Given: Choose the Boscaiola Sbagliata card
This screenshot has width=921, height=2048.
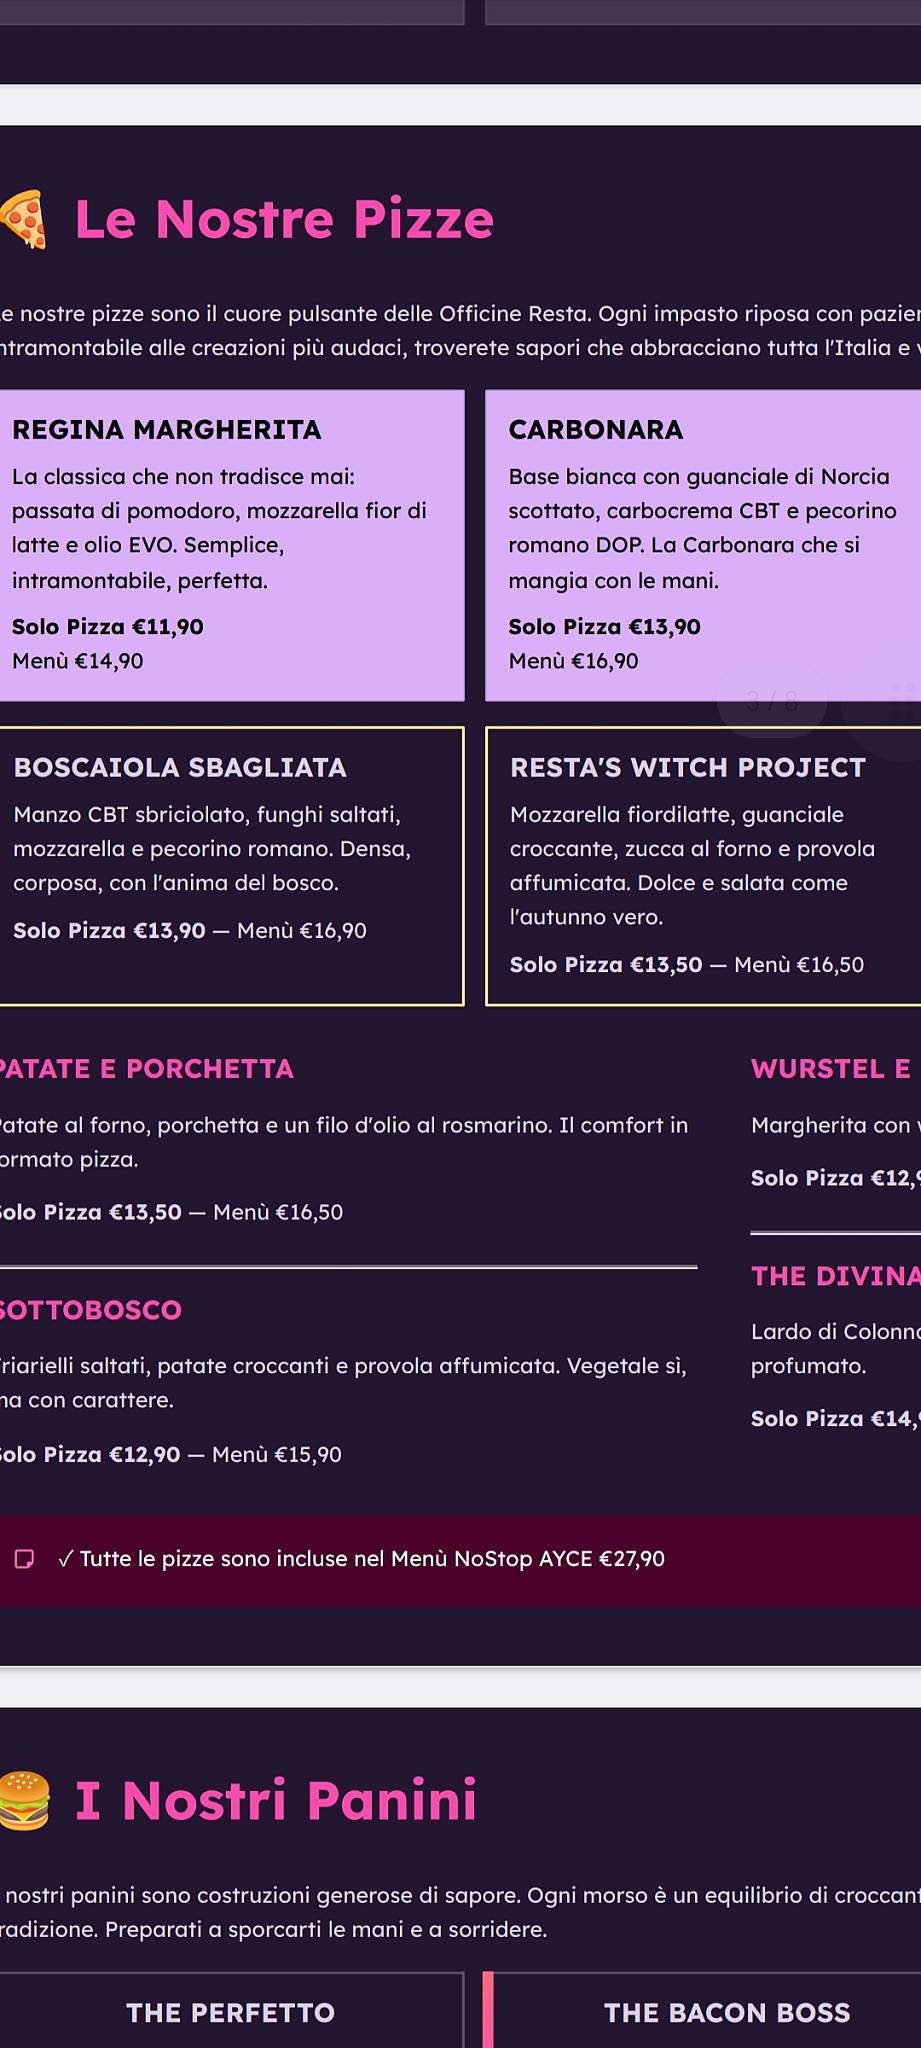Looking at the screenshot, I should 232,866.
